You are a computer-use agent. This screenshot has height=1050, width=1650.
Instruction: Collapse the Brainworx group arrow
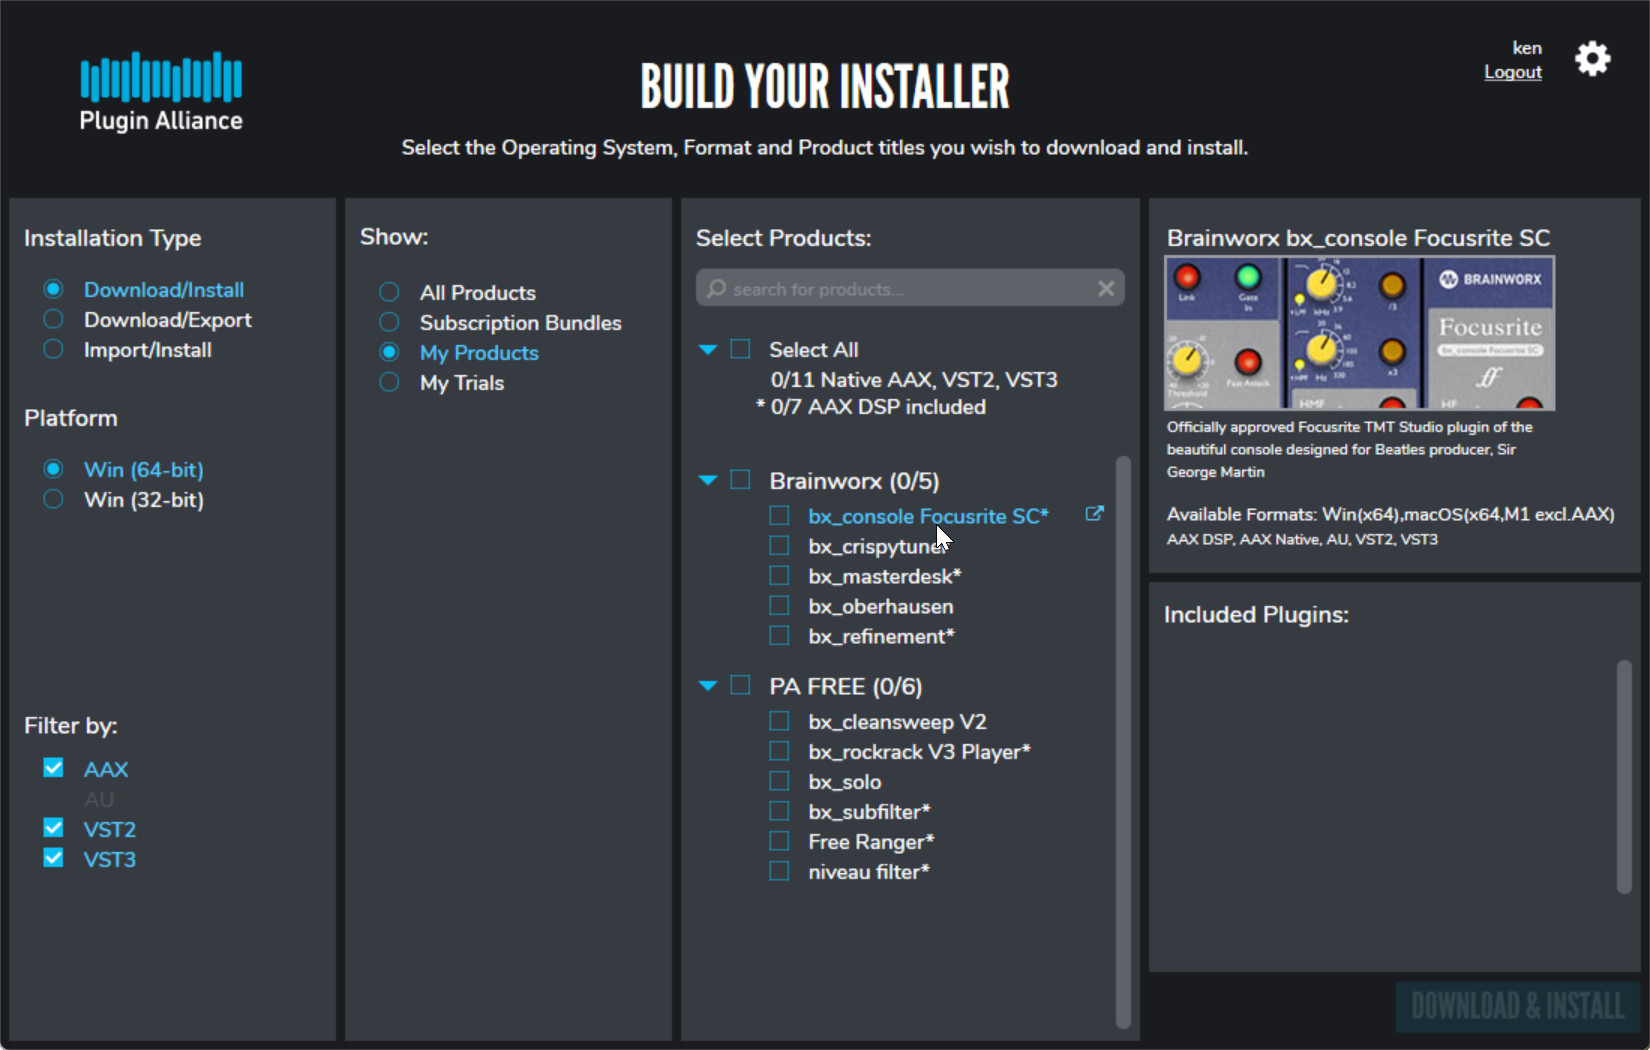coord(708,481)
